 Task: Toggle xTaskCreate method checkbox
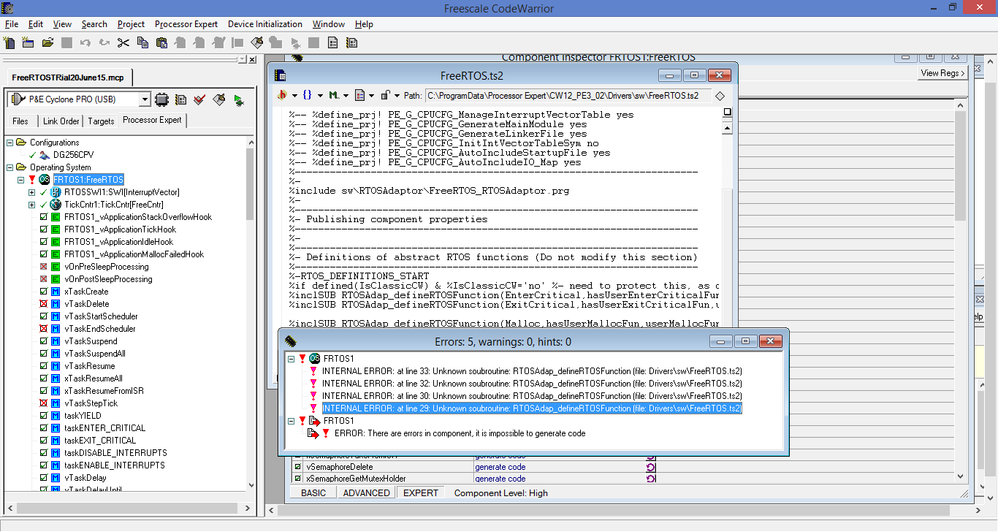[x=43, y=291]
